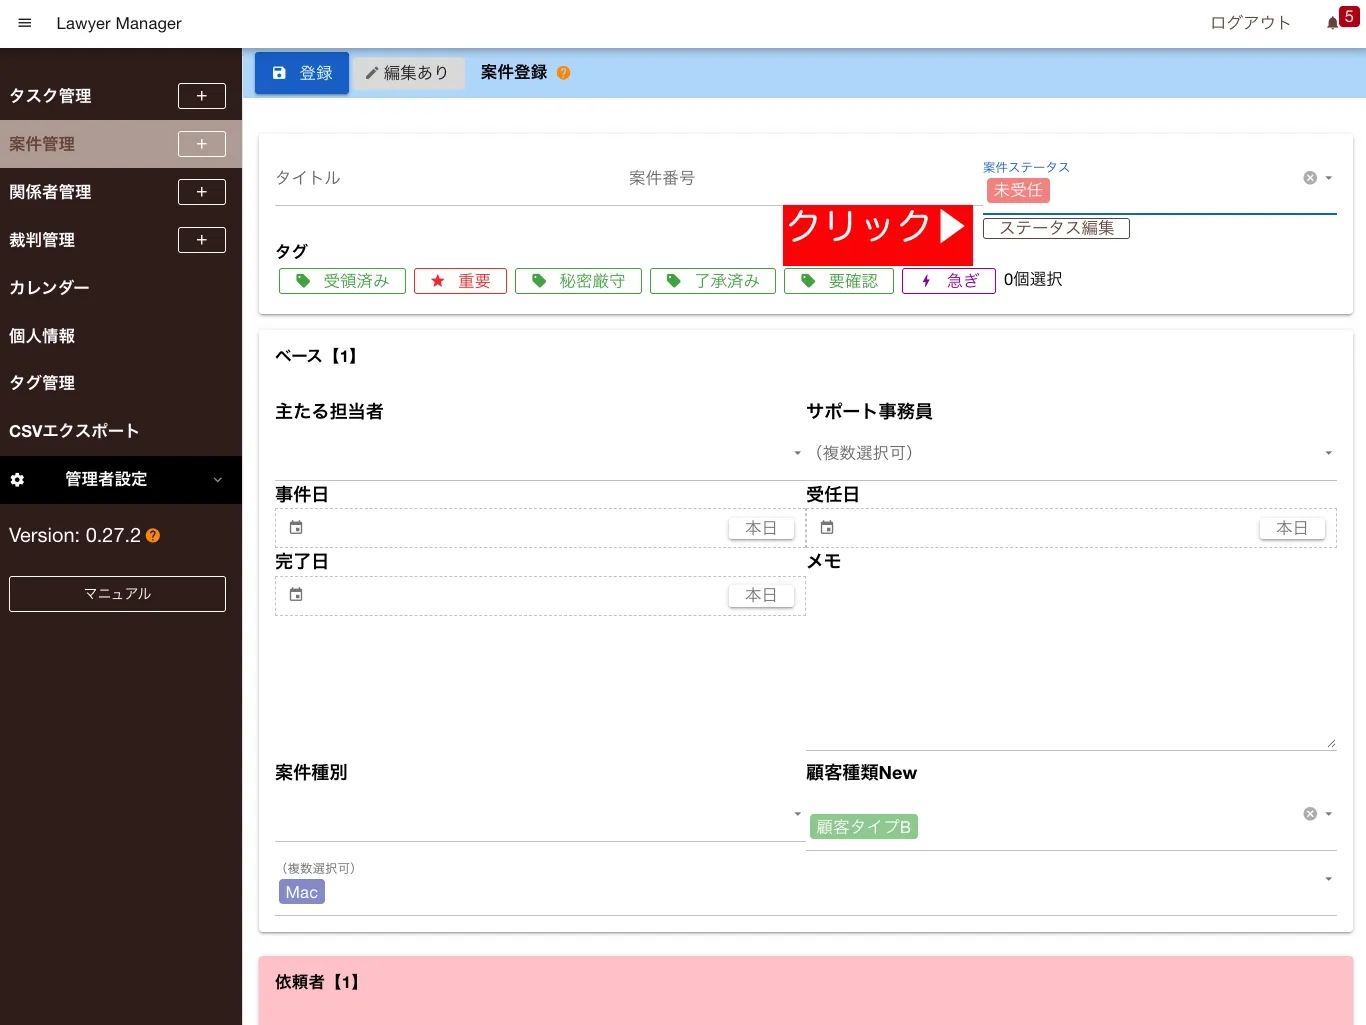Open the dropdown arrow on the Mac chip field
This screenshot has height=1025, width=1366.
[1329, 879]
